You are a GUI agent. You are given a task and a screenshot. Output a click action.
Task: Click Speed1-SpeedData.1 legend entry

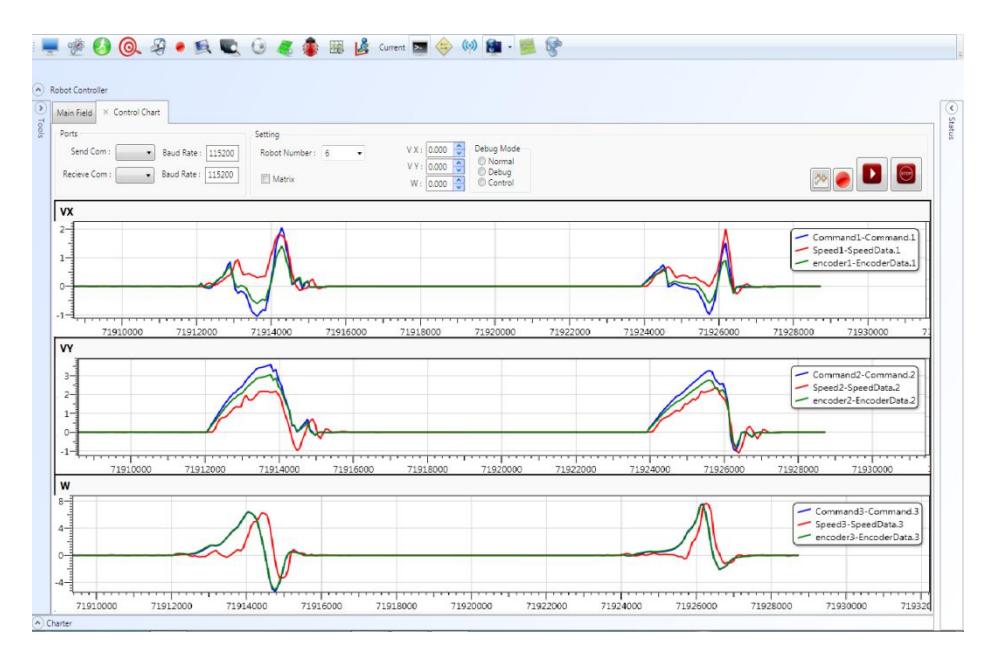(848, 250)
